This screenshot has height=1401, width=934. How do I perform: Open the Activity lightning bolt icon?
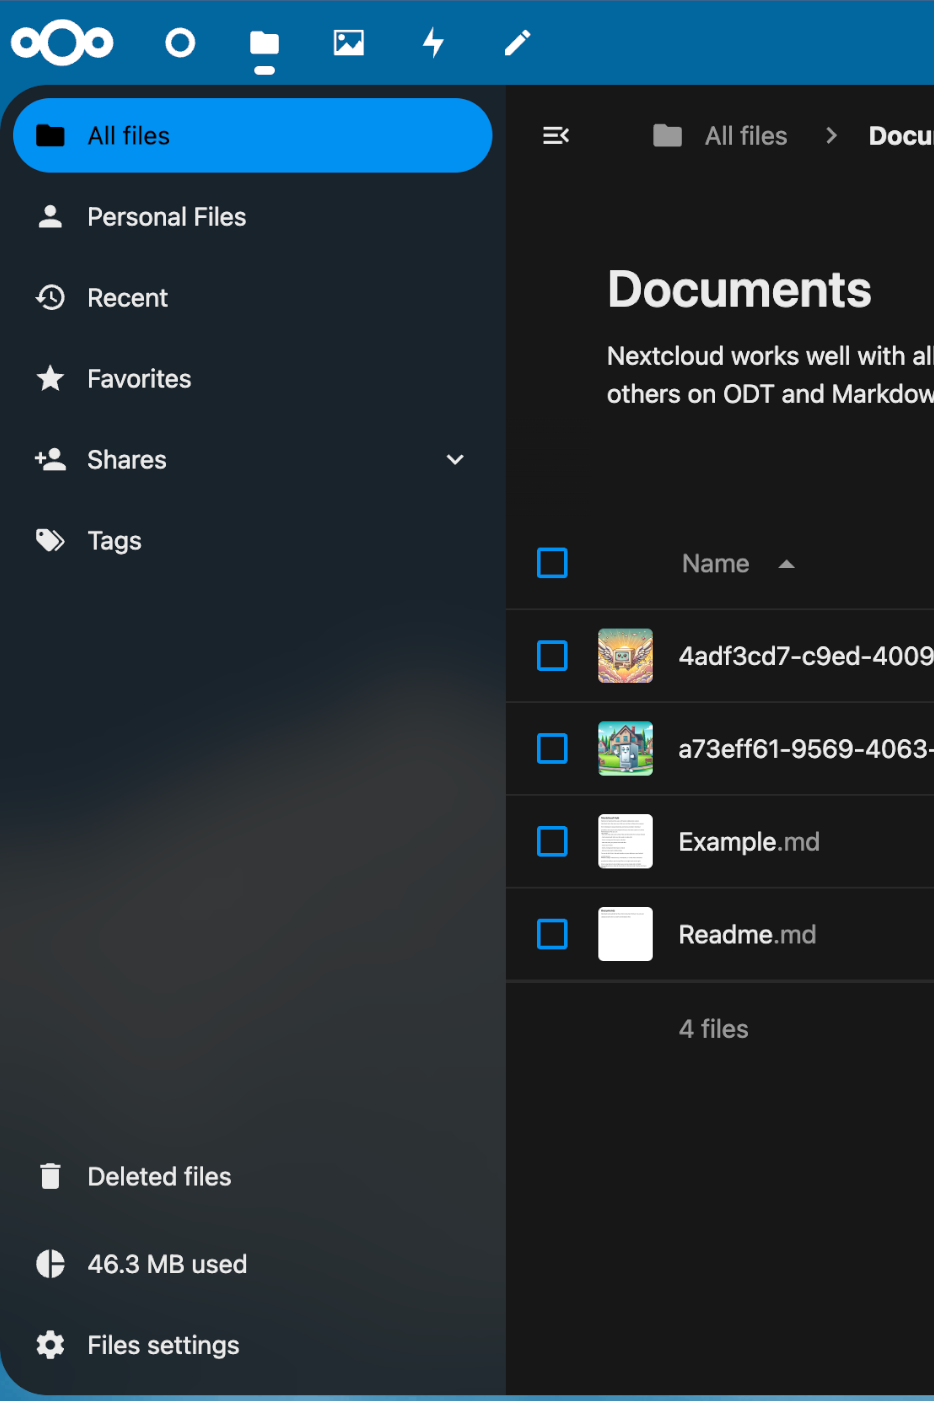433,43
